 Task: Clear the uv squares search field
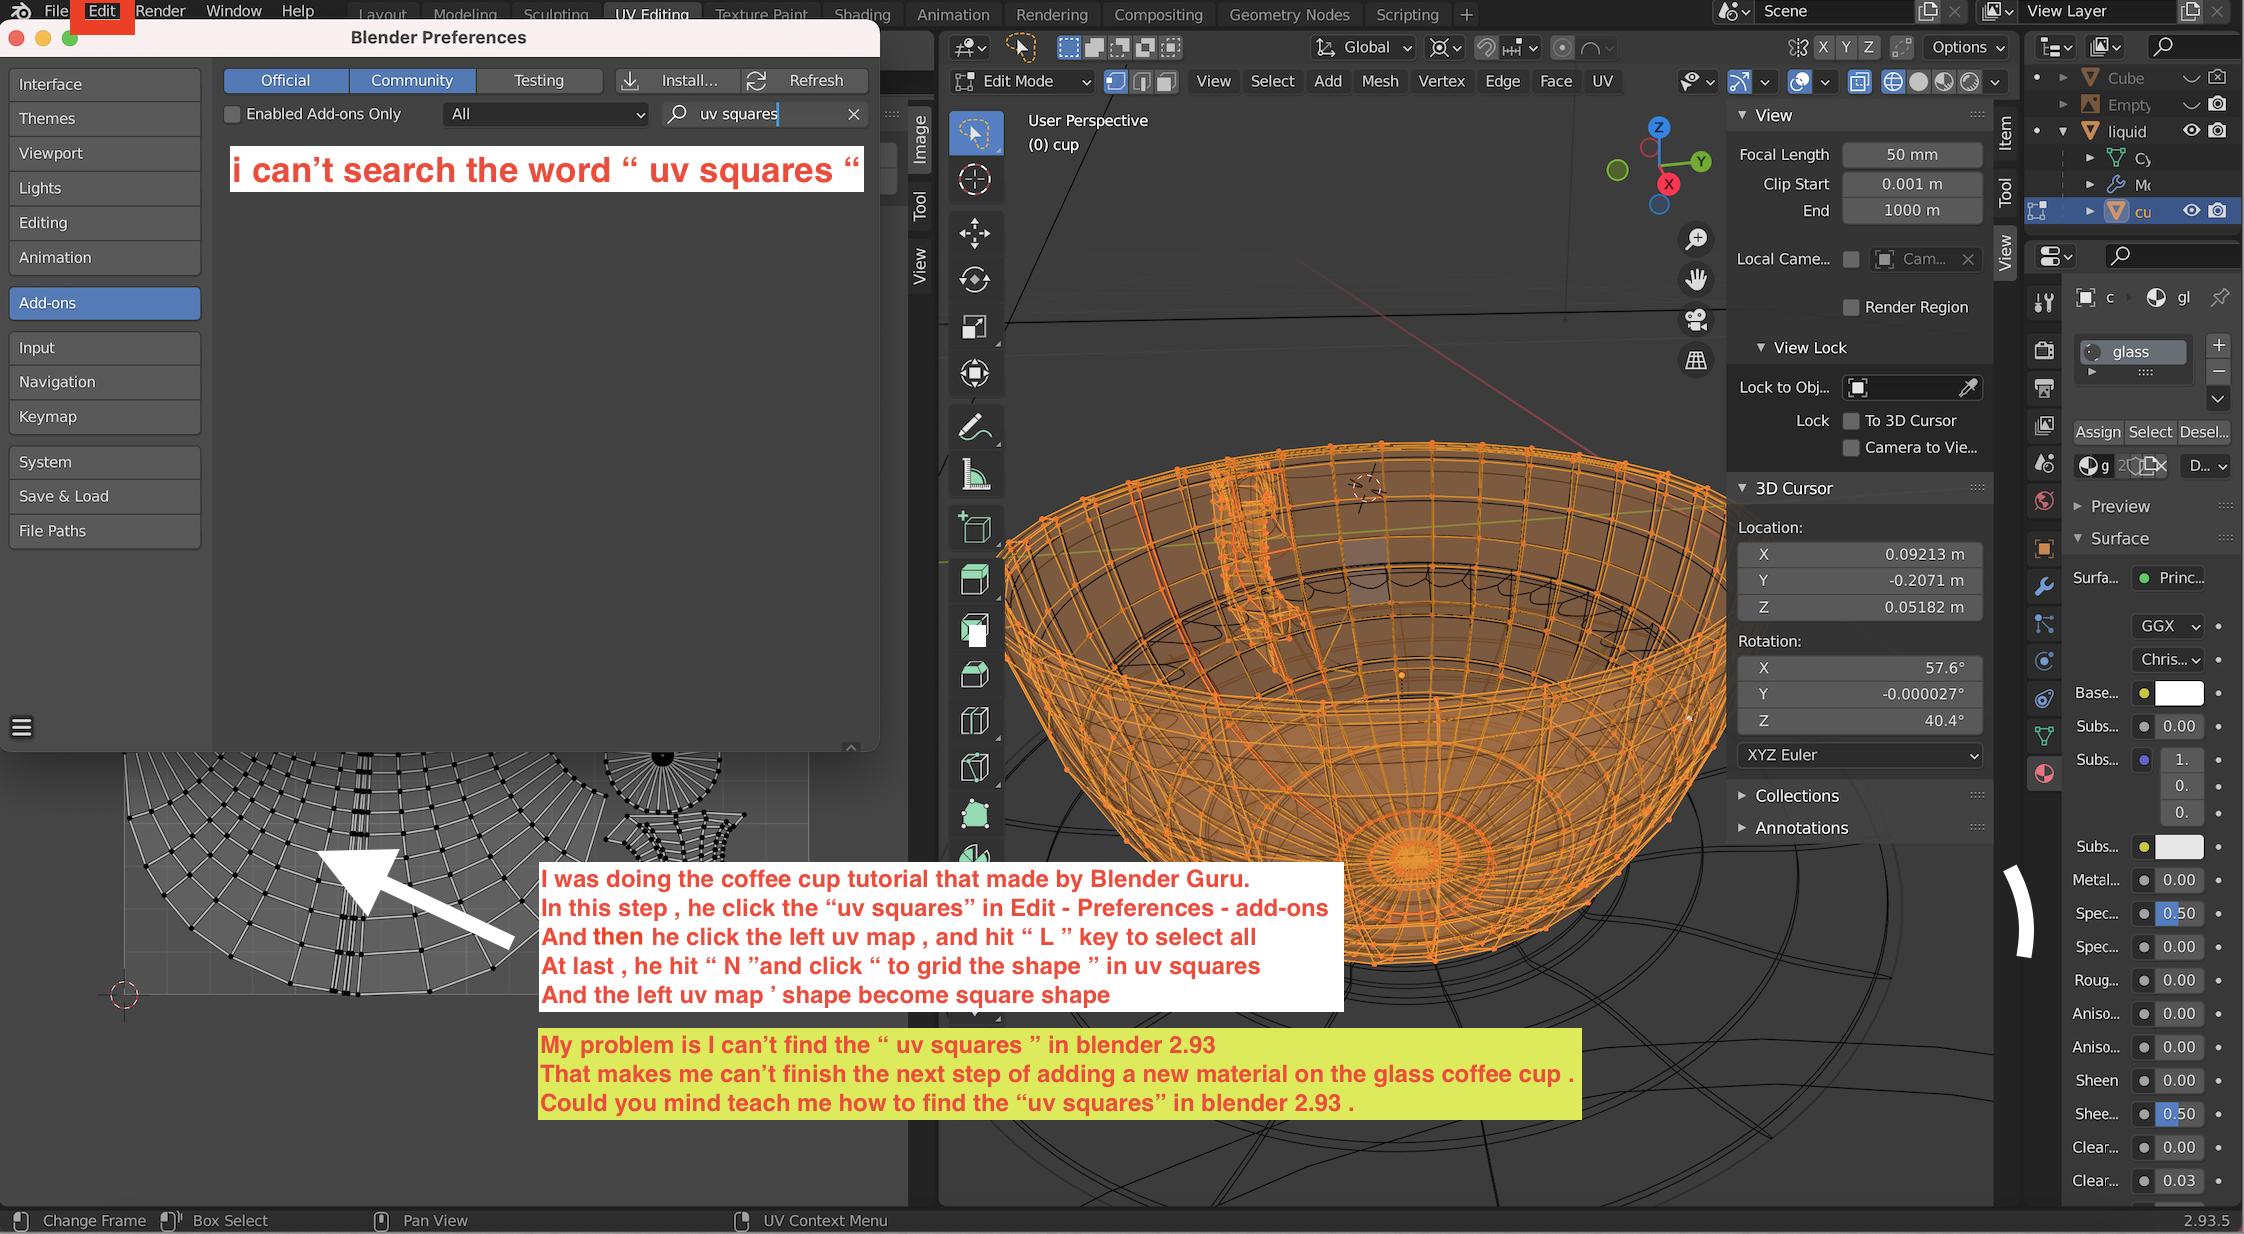855,113
